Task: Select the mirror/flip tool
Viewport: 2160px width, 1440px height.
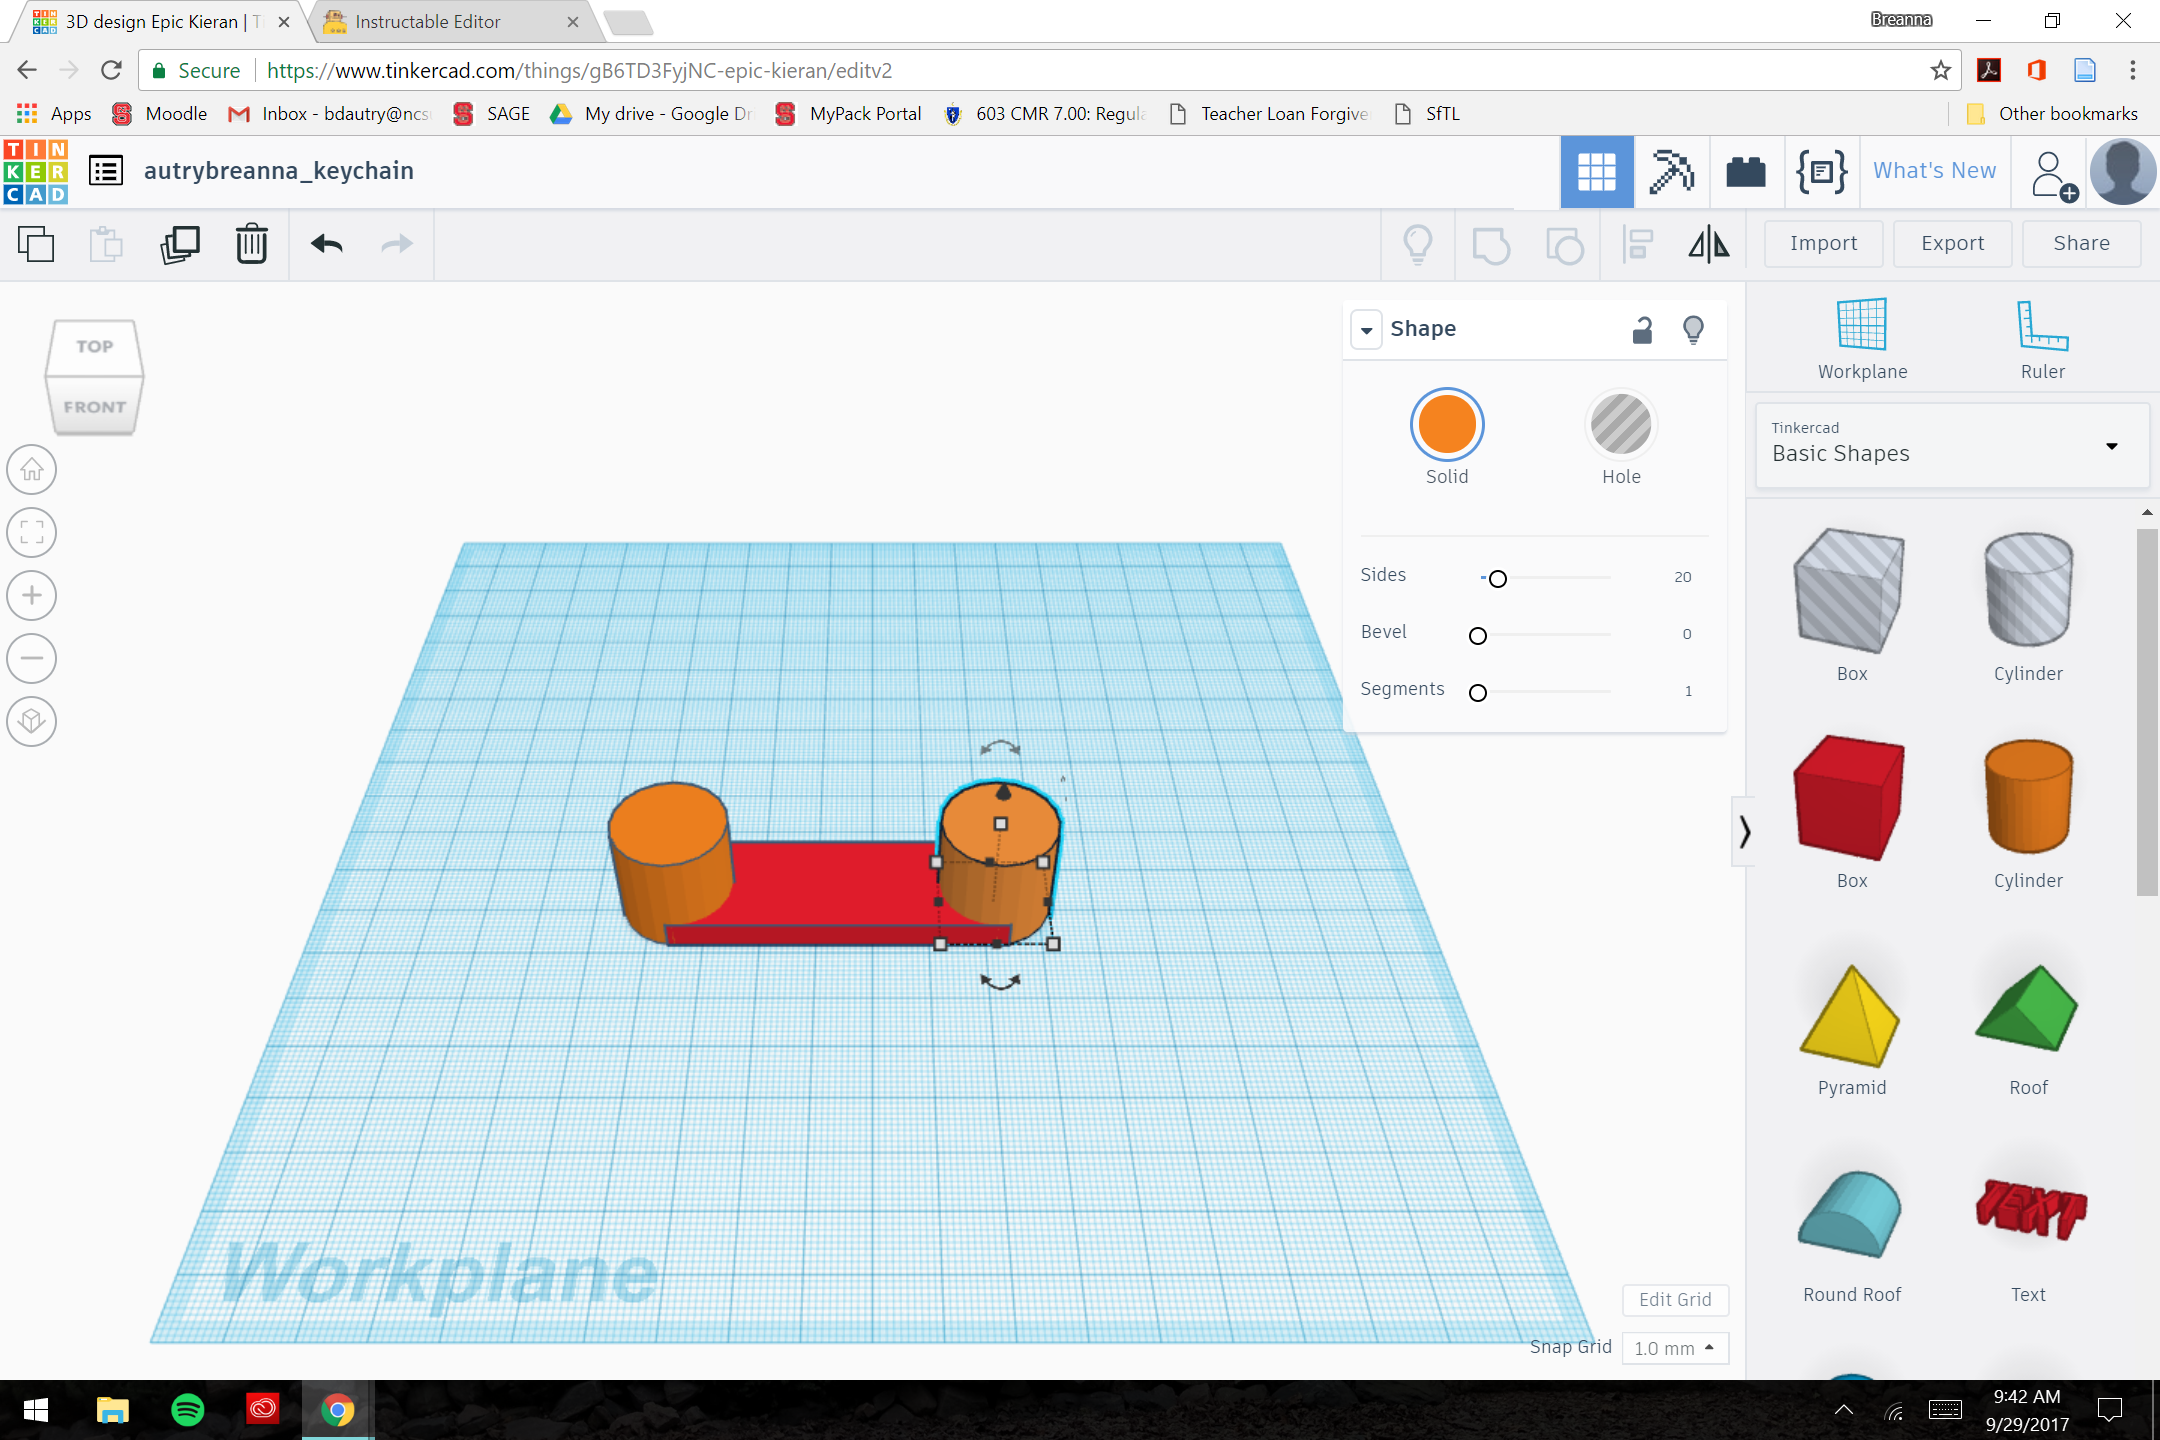Action: (x=1708, y=244)
